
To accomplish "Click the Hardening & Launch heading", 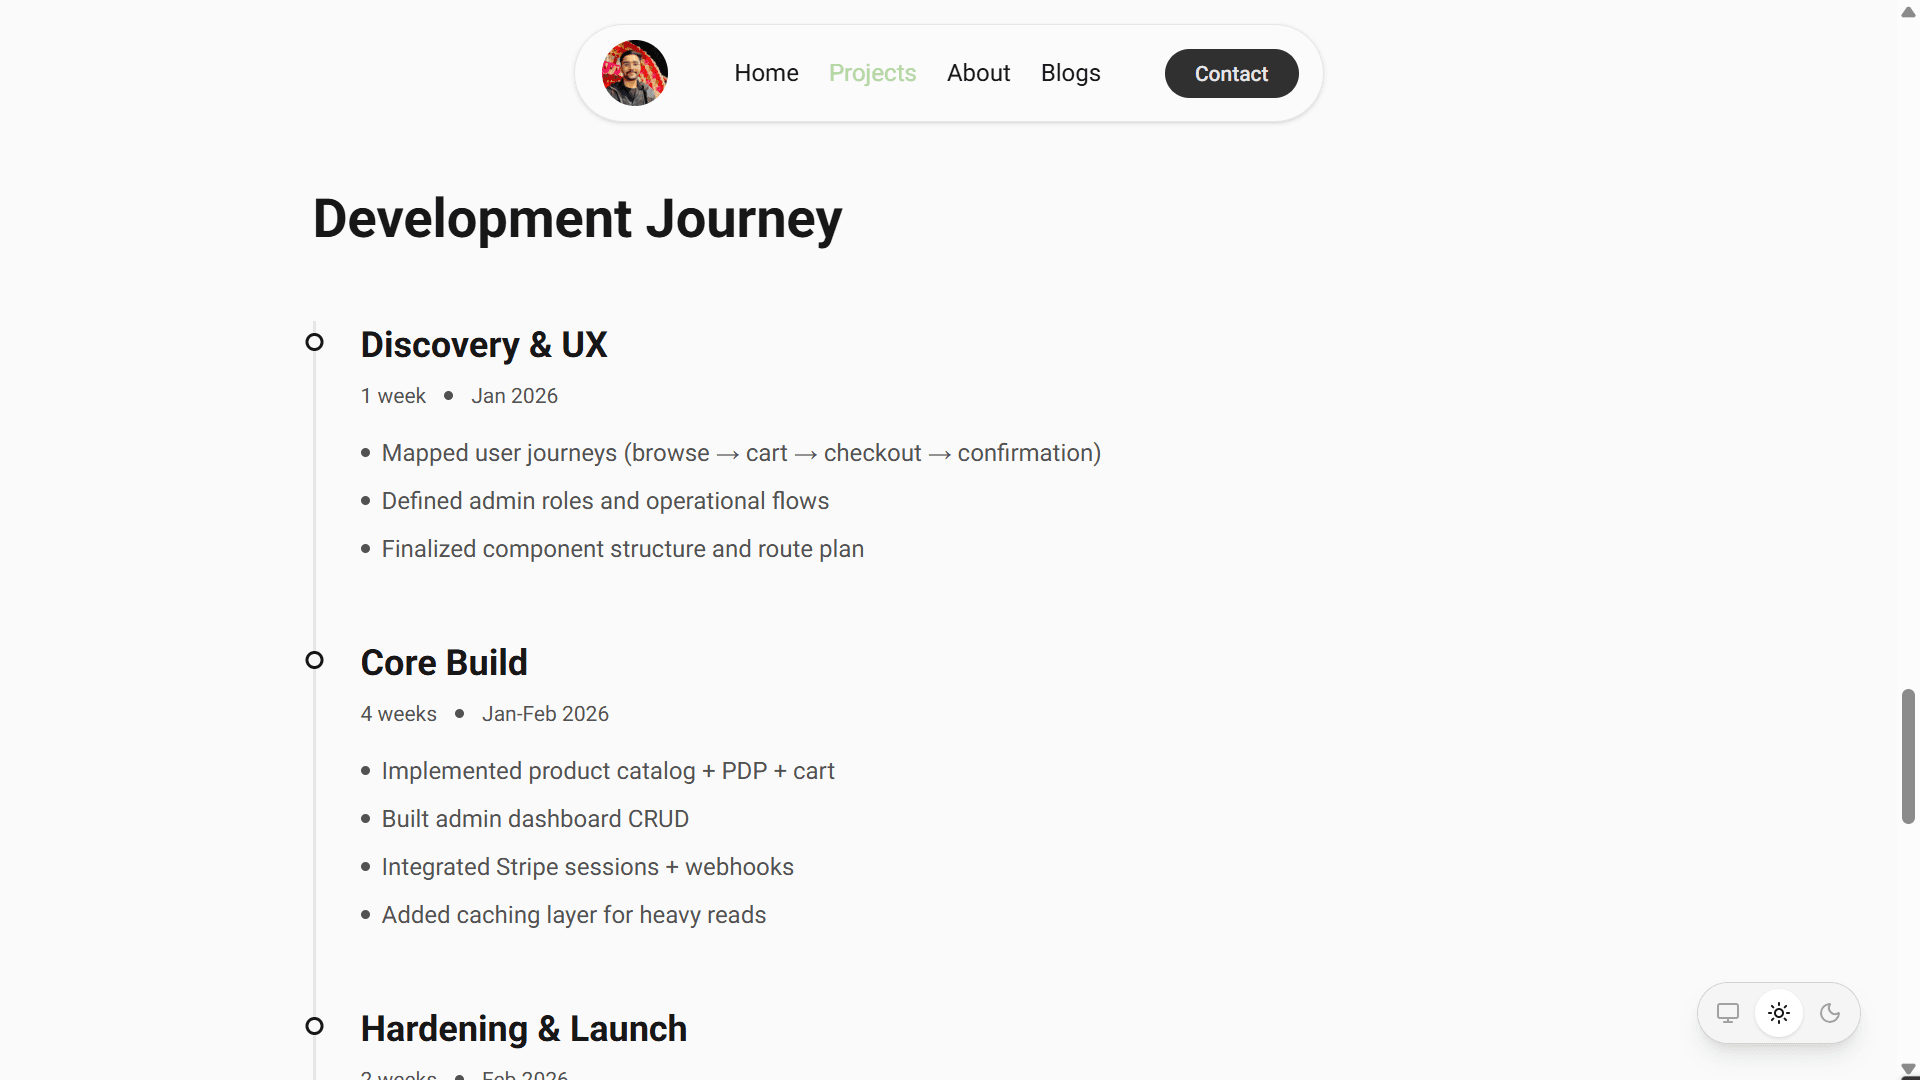I will [x=524, y=1029].
